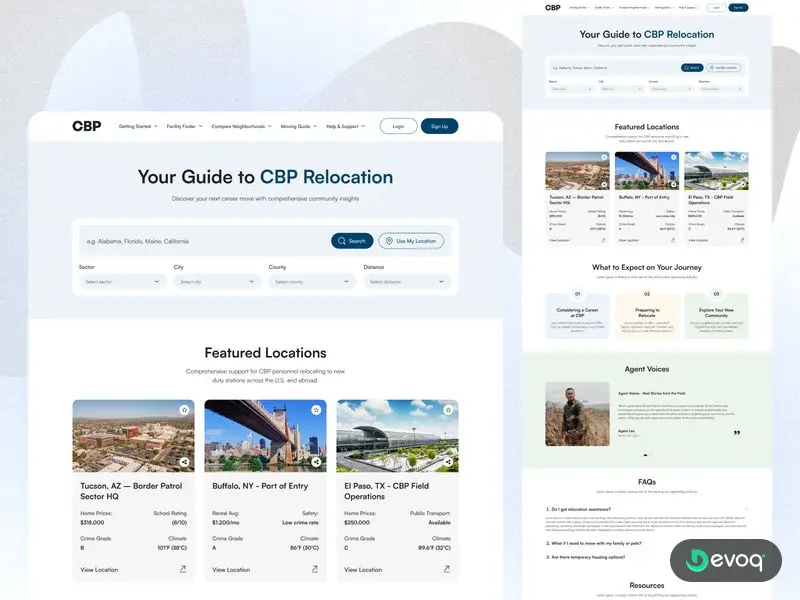Open El Paso card in the full-page preview

(x=716, y=199)
